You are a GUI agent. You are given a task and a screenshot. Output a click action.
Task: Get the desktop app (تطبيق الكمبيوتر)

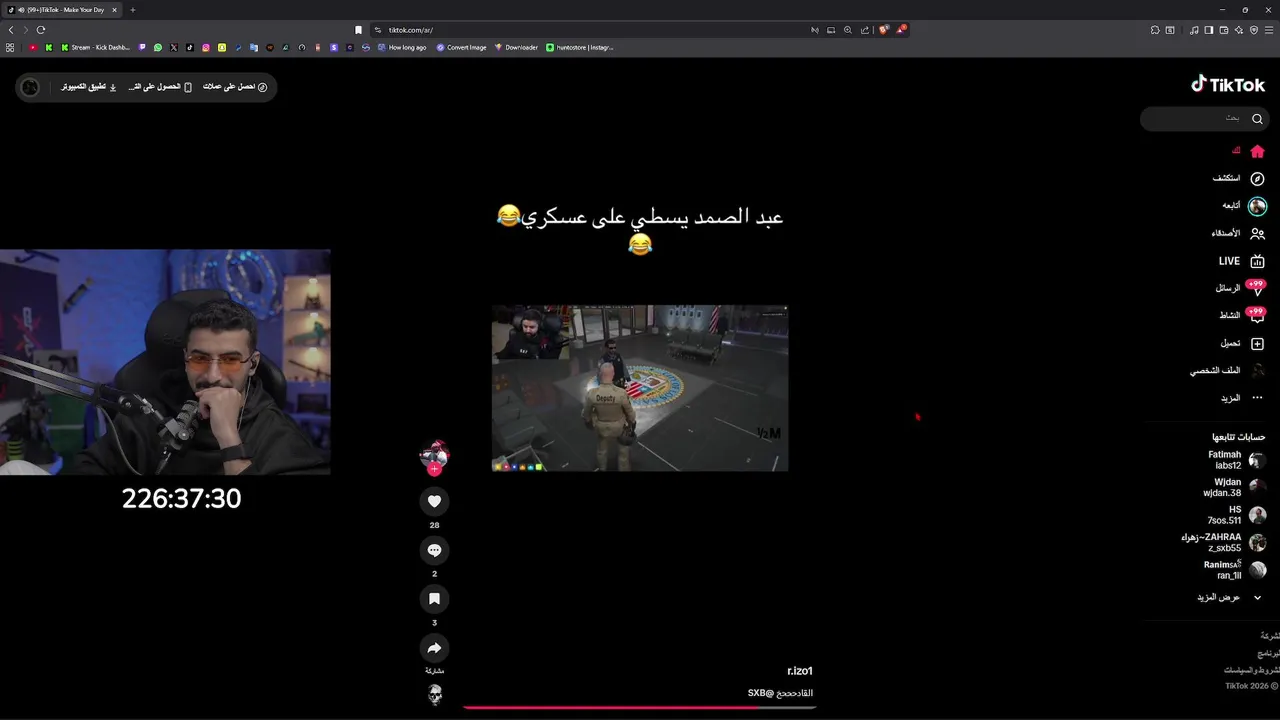pos(88,87)
